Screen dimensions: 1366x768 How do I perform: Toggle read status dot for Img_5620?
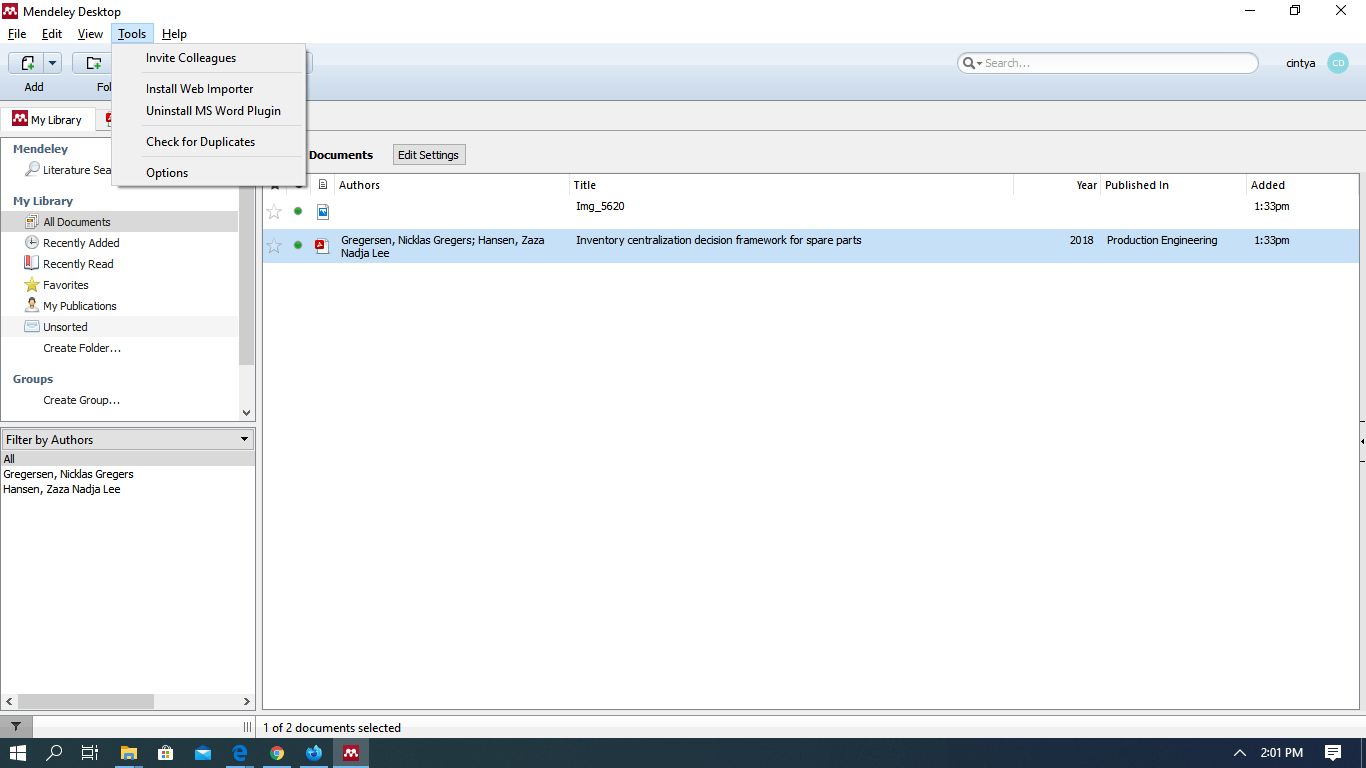pos(298,212)
